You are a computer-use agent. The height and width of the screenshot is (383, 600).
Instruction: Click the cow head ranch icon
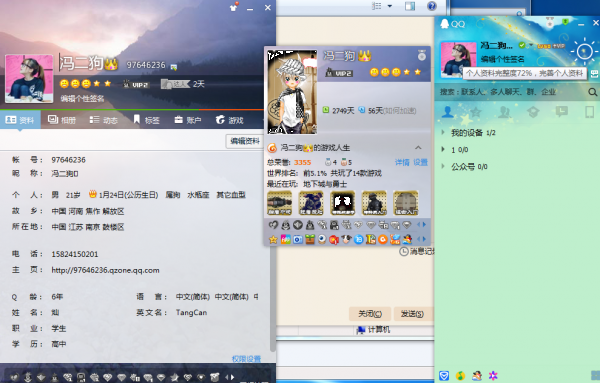pyautogui.click(x=346, y=240)
